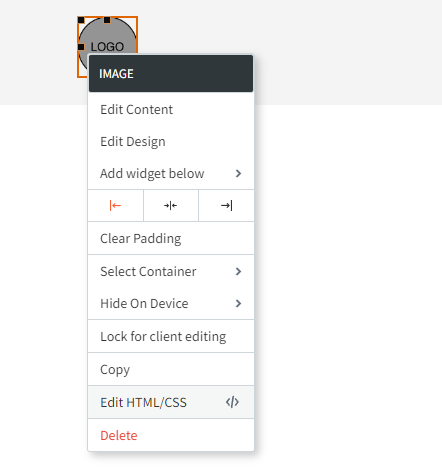Delete the image widget

[171, 435]
